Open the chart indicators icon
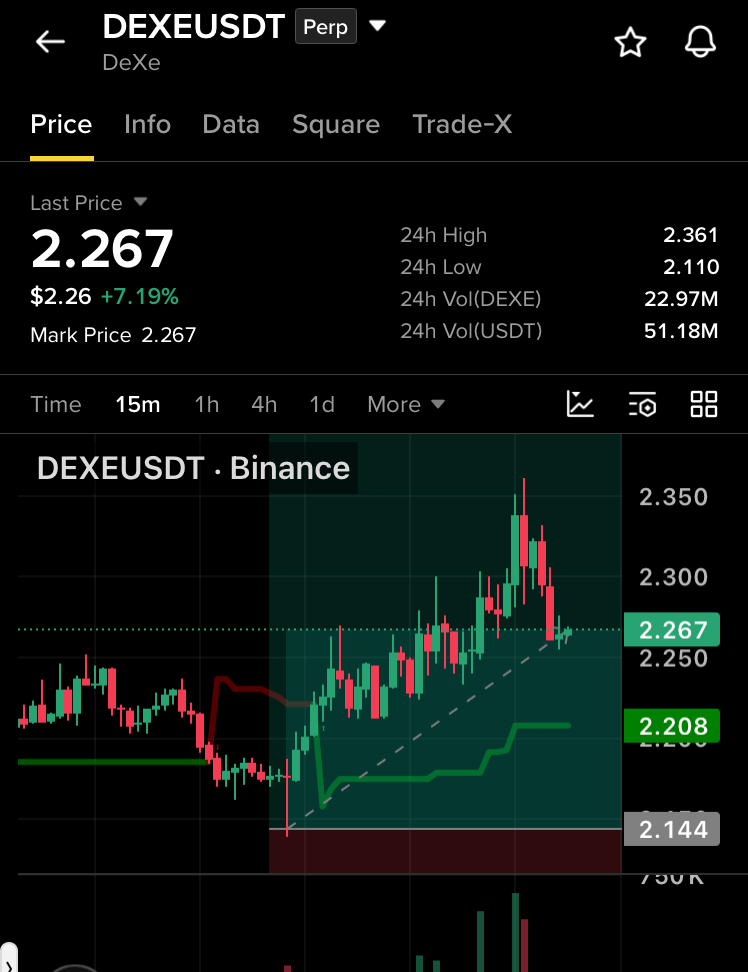748x972 pixels. coord(580,404)
